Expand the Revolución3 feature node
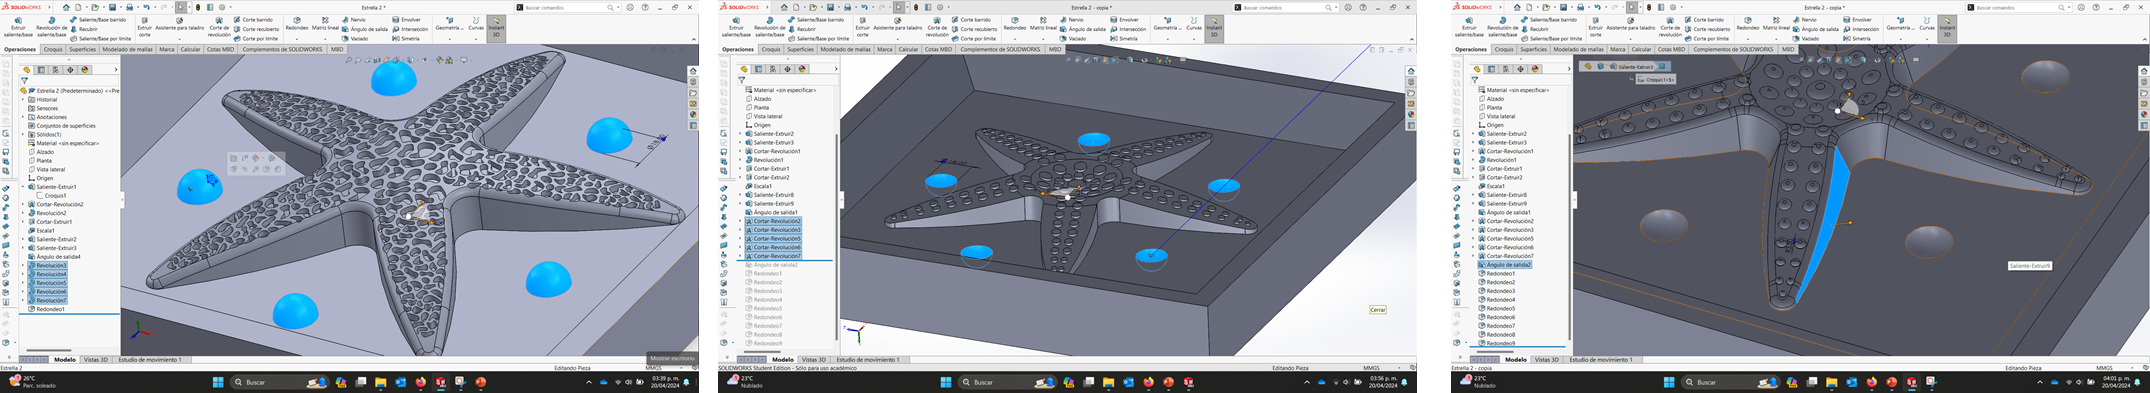The image size is (2150, 393). click(x=24, y=265)
